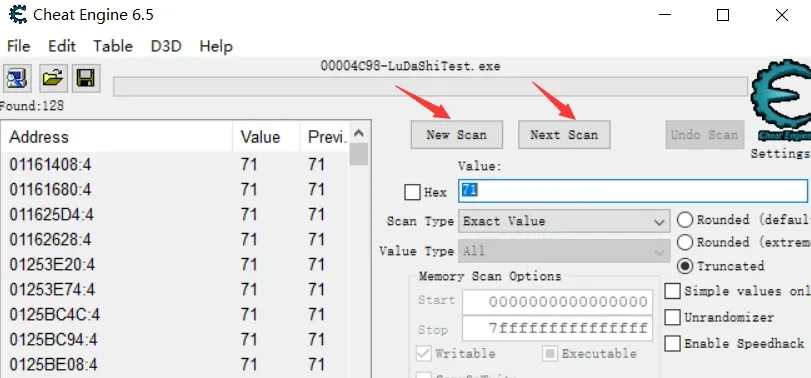Sort by the Address column header
Screen dimensions: 811x378
coord(117,138)
